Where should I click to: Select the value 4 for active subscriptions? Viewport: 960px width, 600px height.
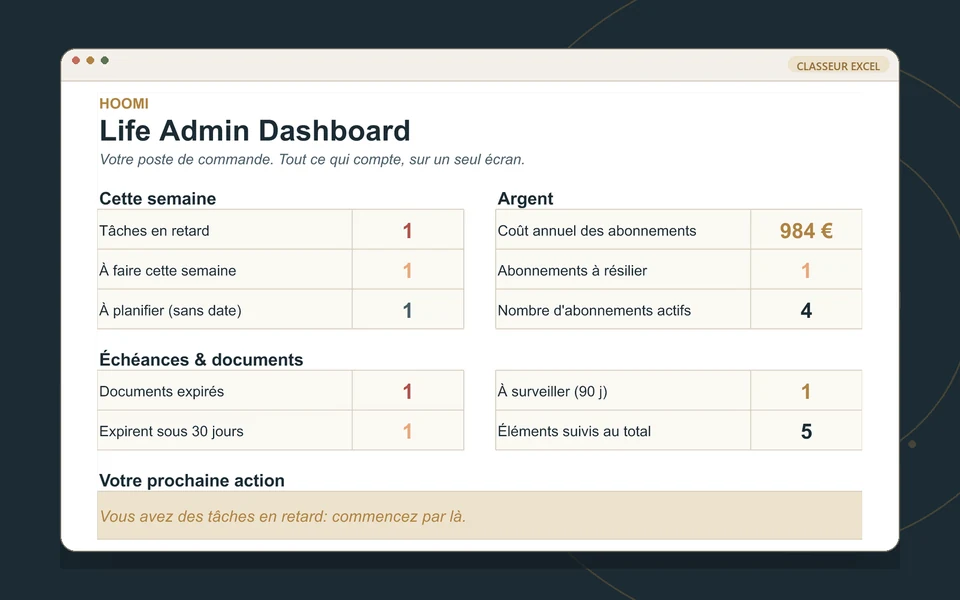click(806, 309)
